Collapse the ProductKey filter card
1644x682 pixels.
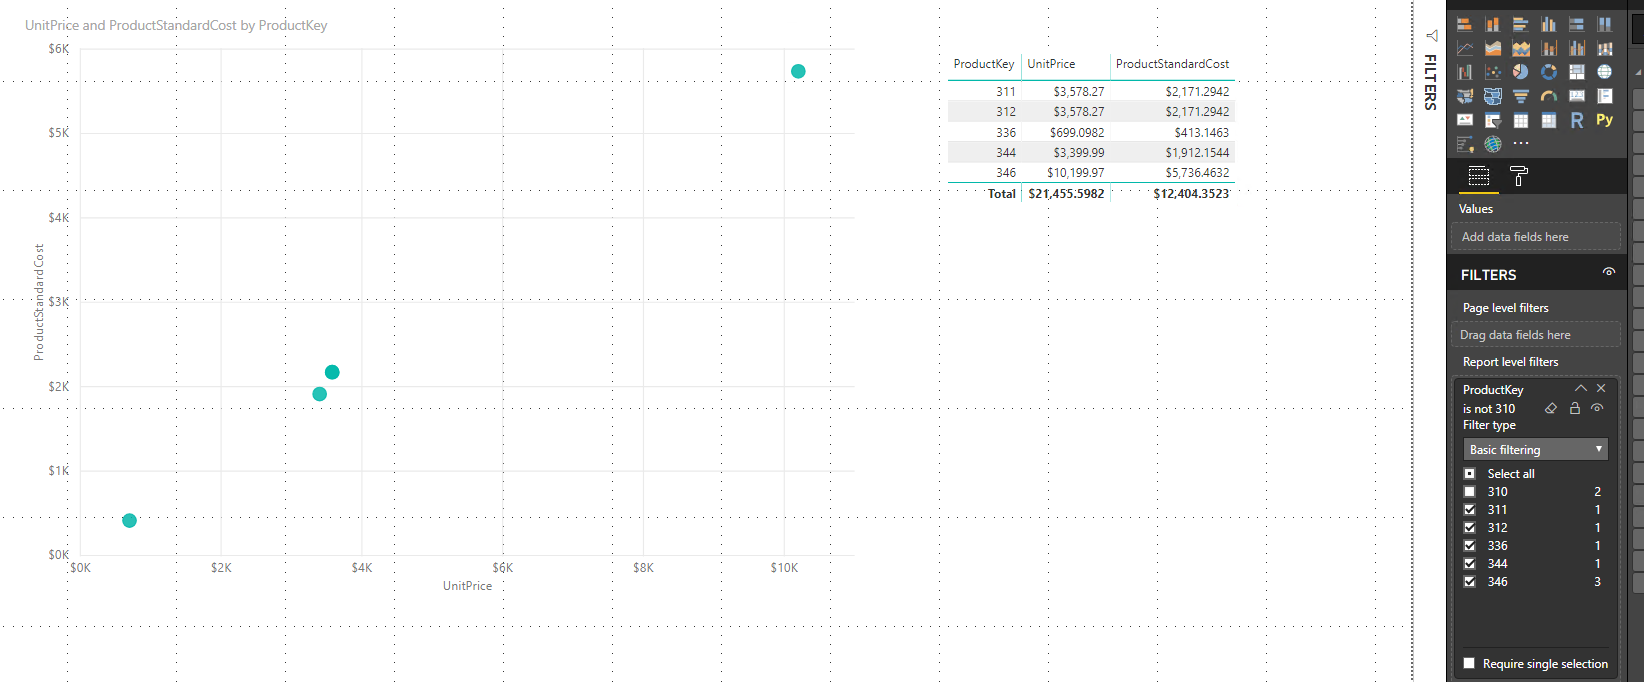click(x=1581, y=388)
